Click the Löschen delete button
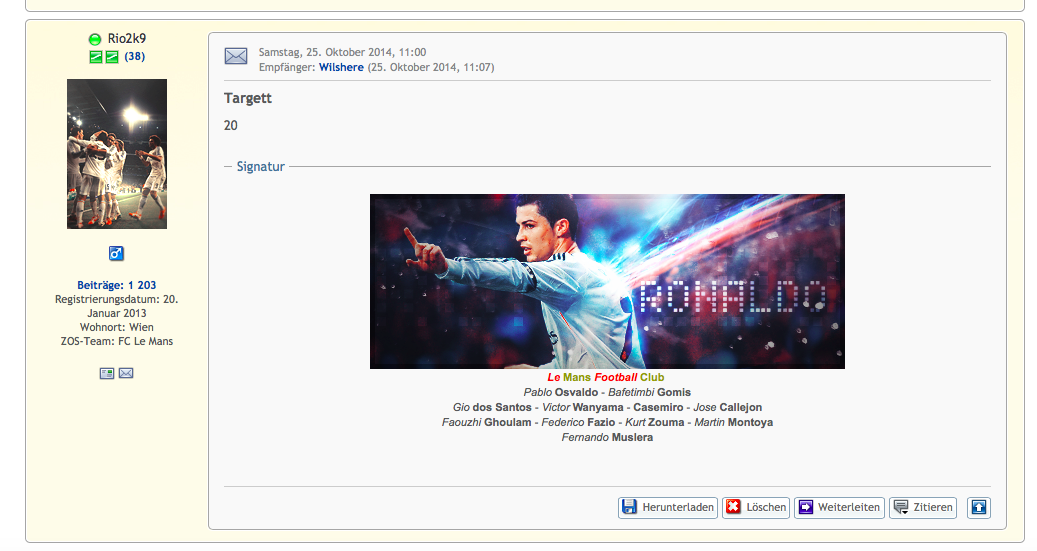Viewport: 1037px width, 551px height. 756,507
